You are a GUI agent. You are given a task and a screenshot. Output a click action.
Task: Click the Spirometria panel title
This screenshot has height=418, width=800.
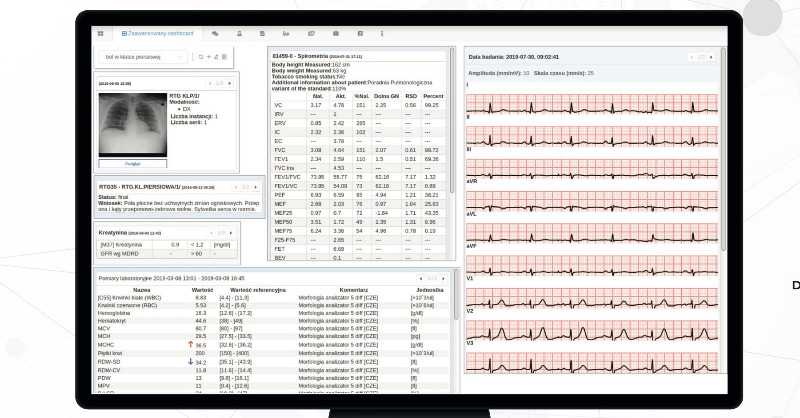317,56
